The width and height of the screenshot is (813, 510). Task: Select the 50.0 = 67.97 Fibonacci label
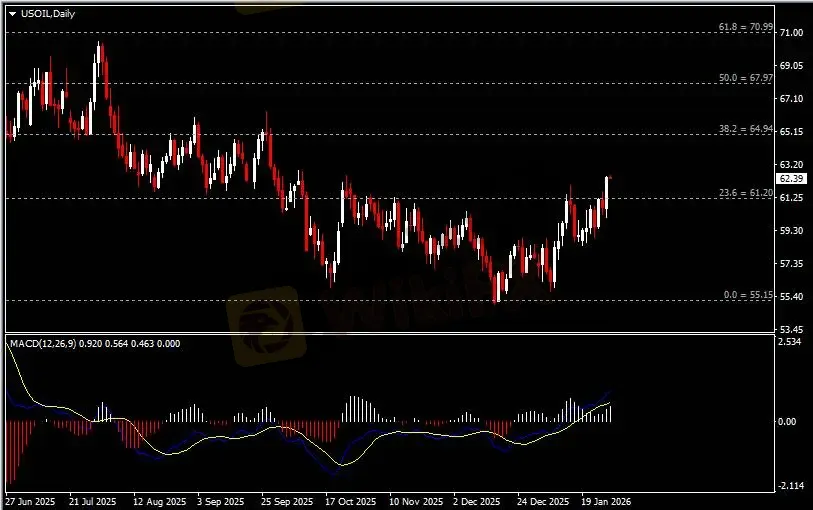[x=746, y=78]
